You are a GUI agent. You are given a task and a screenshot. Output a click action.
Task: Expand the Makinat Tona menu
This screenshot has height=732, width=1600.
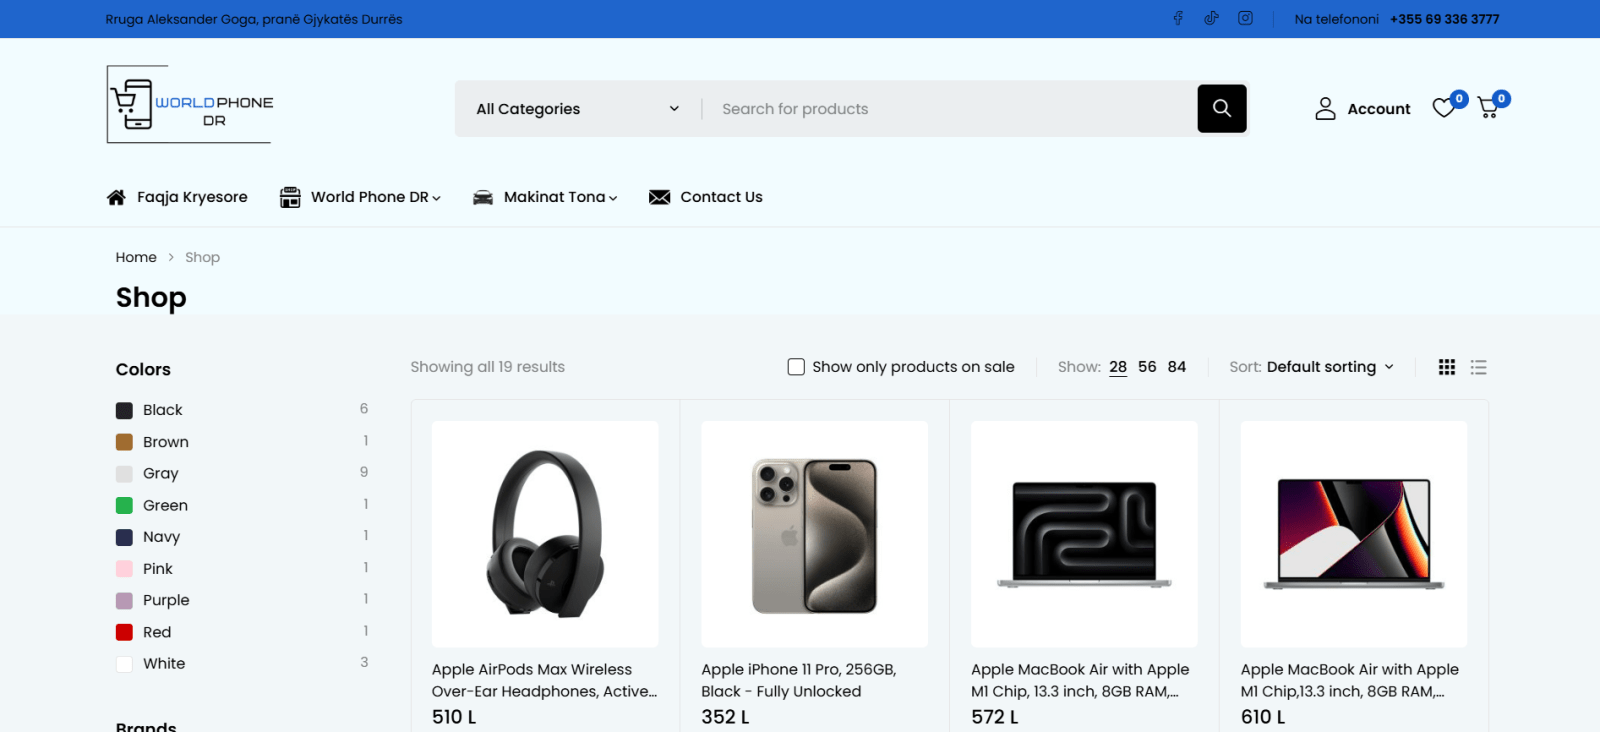click(x=559, y=197)
